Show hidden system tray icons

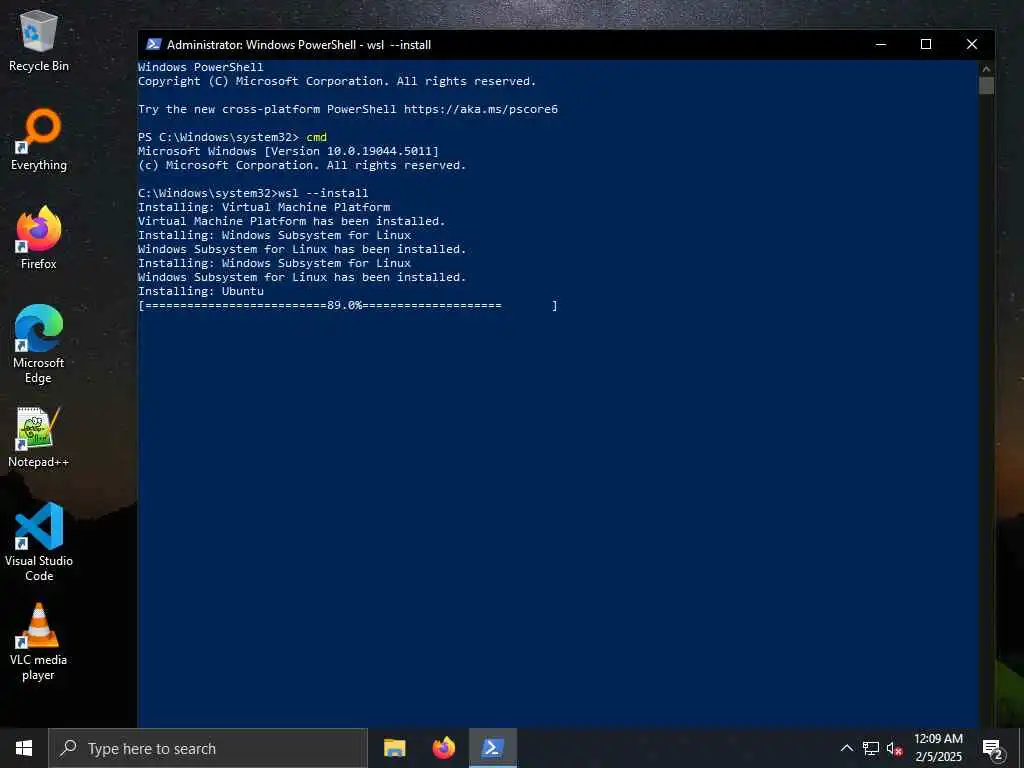[846, 748]
